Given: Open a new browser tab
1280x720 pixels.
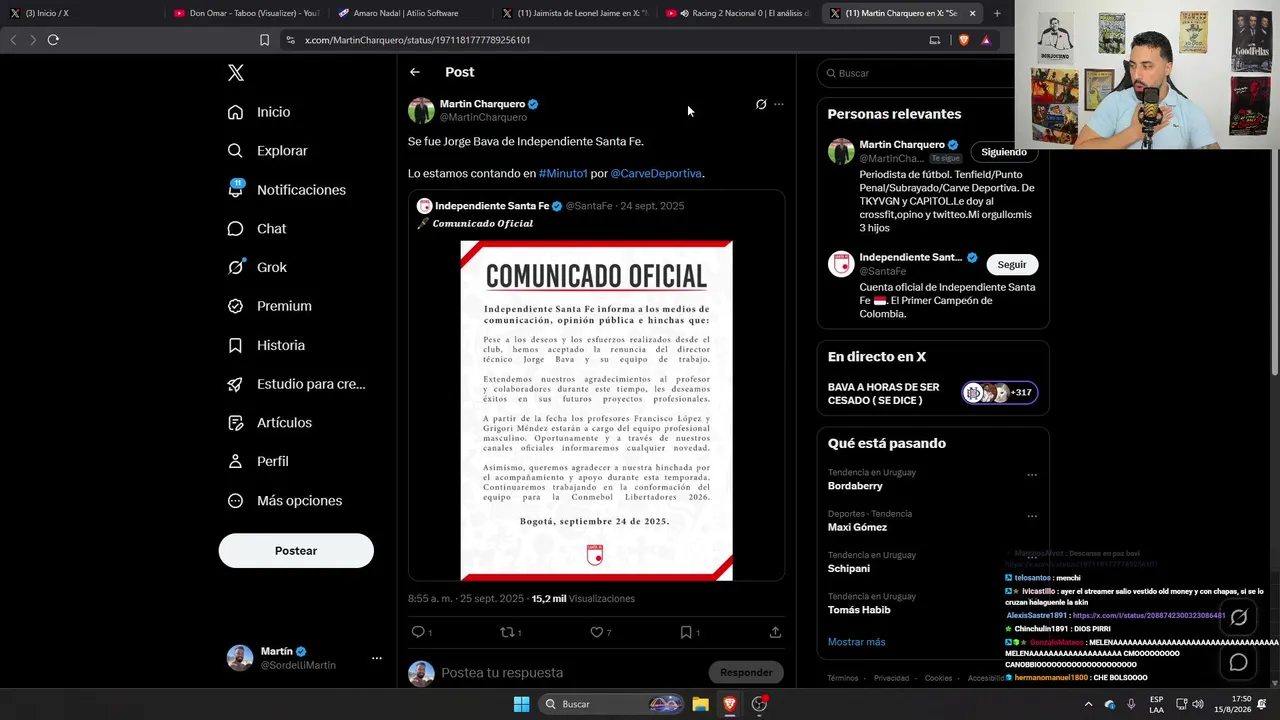Looking at the screenshot, I should tap(997, 13).
